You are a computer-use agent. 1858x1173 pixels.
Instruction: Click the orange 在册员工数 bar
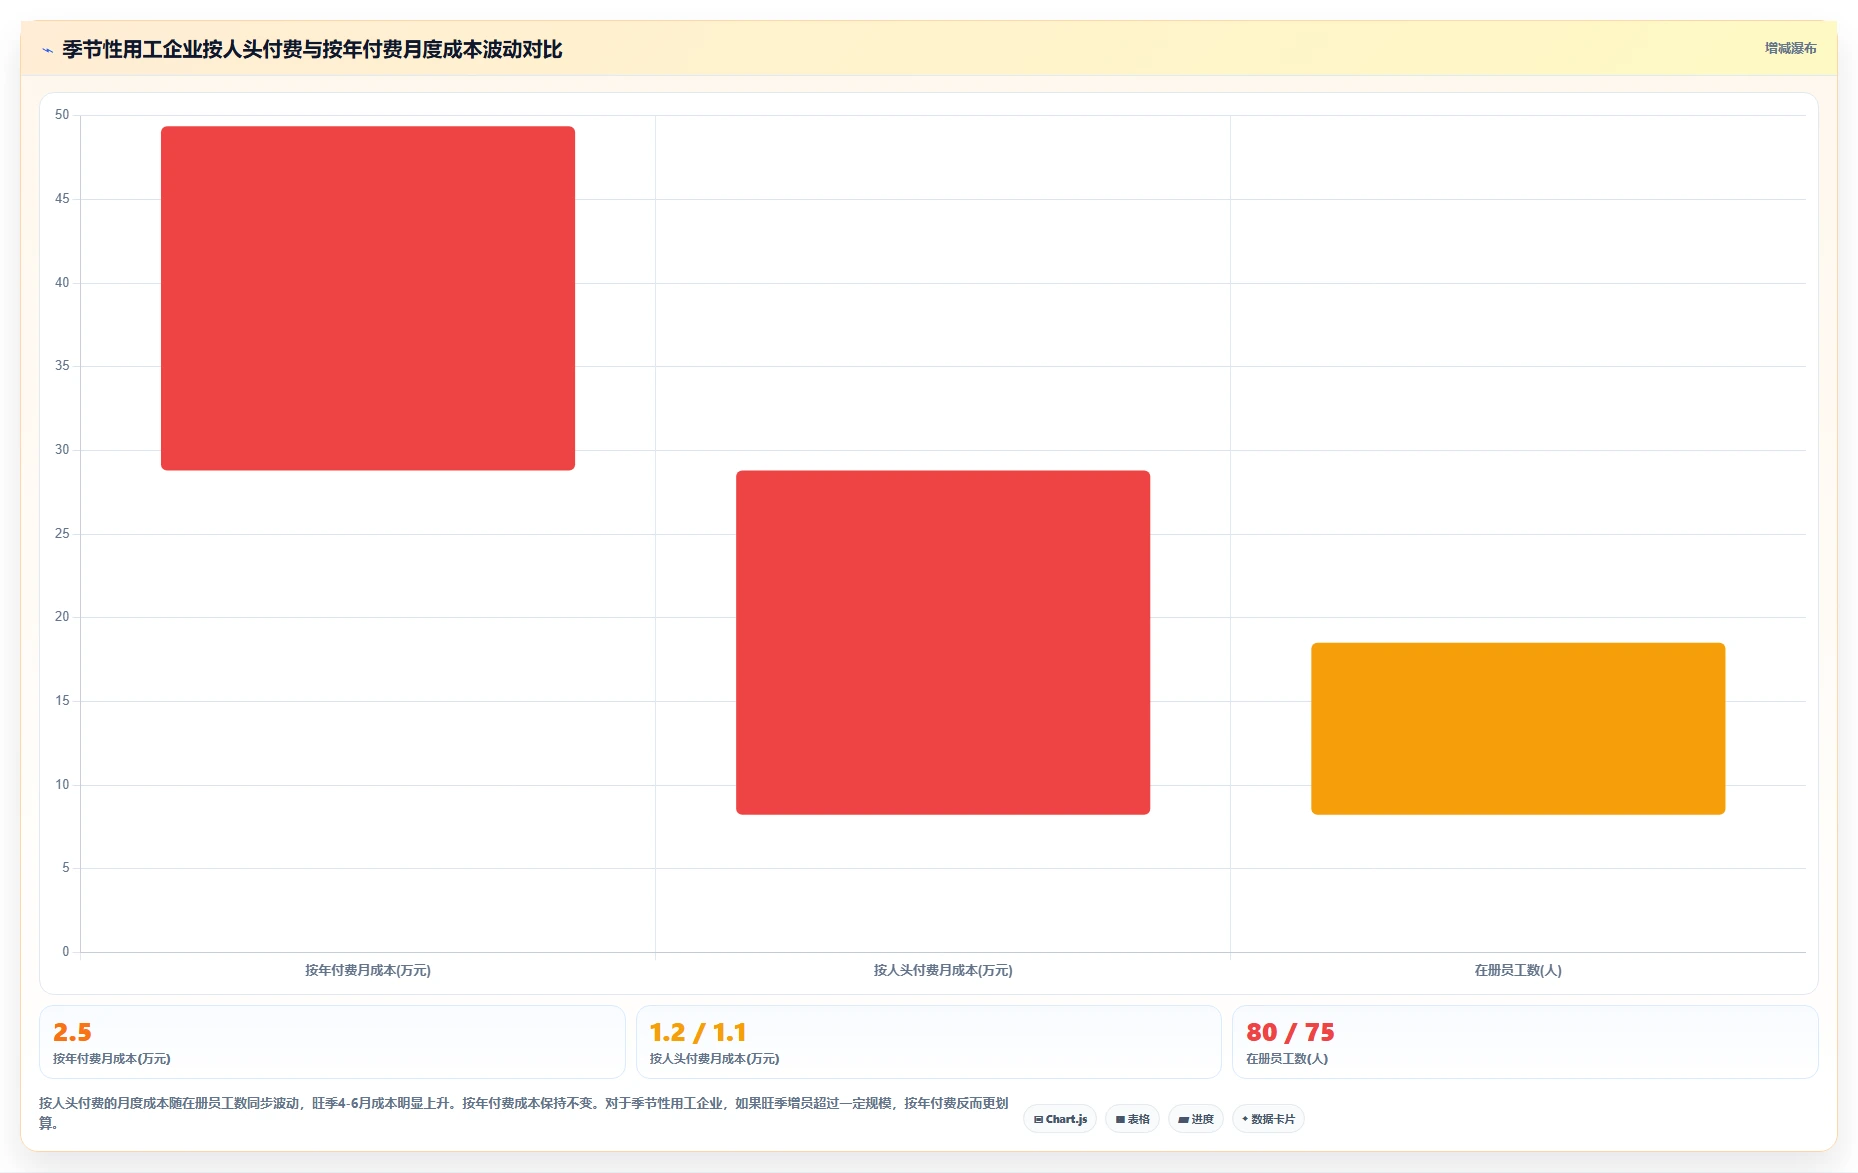pyautogui.click(x=1518, y=728)
